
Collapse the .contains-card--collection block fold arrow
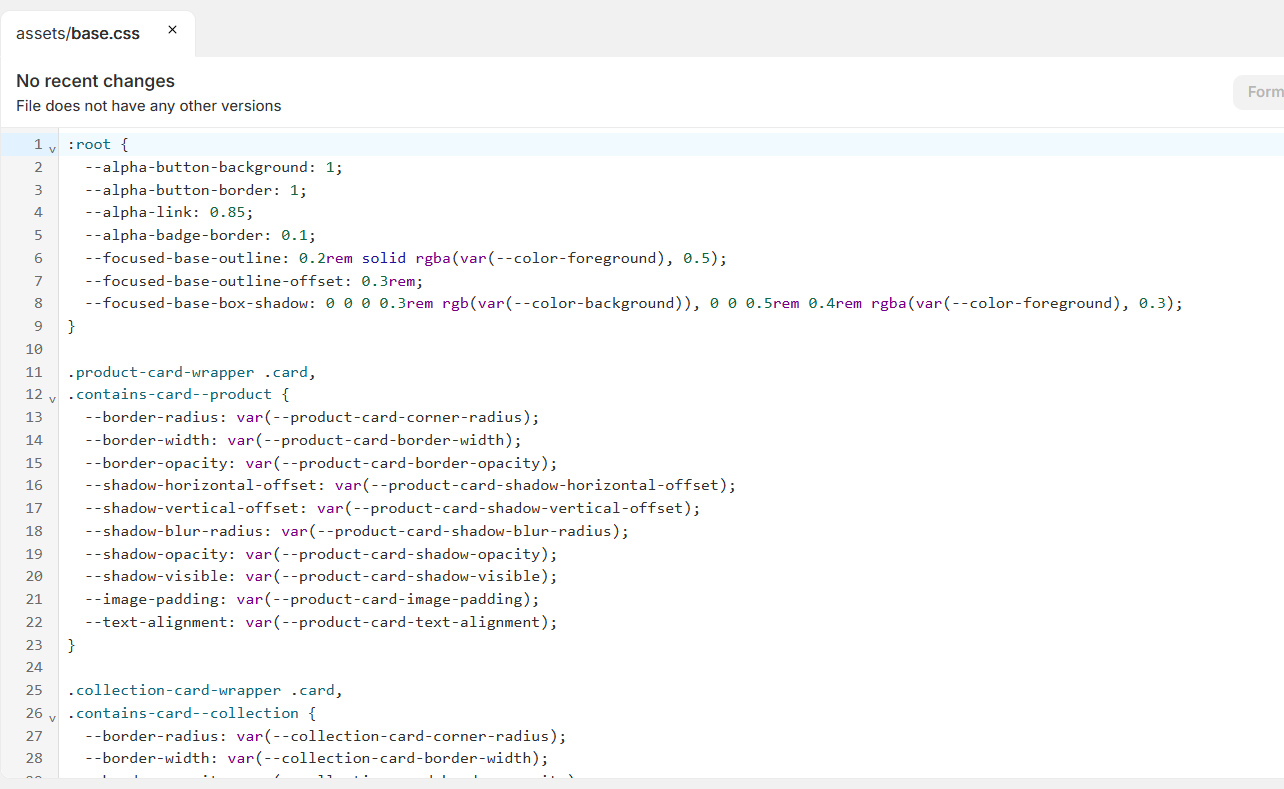[x=52, y=717]
